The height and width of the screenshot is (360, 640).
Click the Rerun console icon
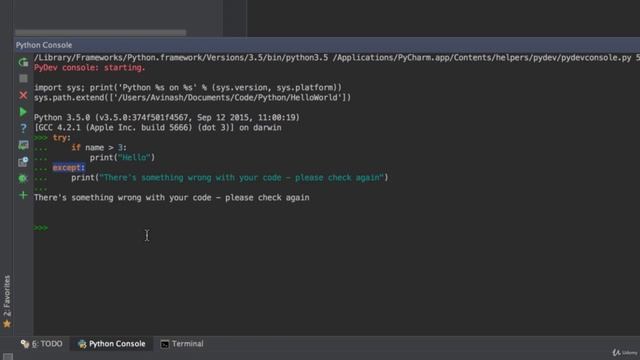[23, 62]
